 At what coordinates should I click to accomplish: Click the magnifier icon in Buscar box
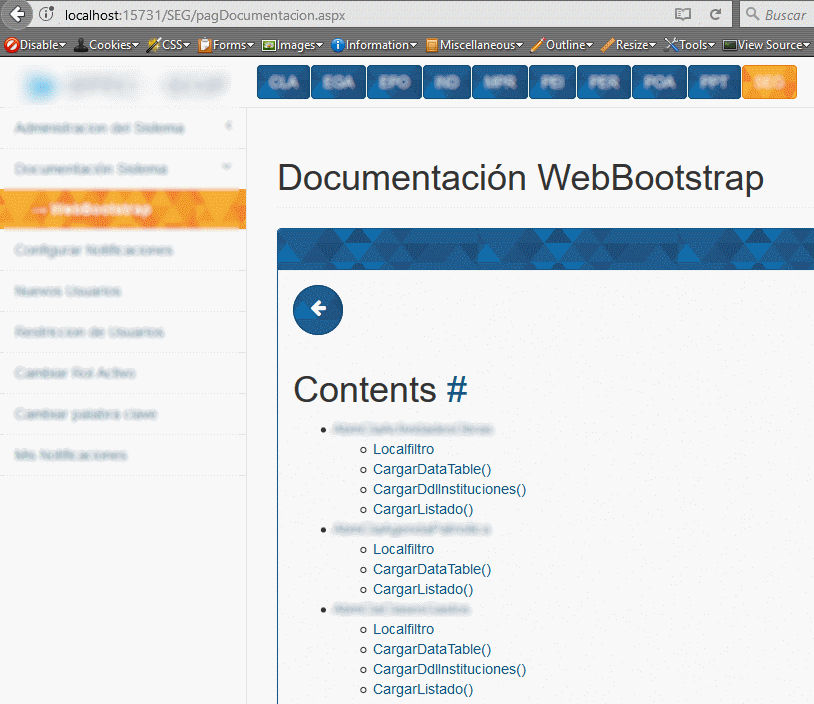point(753,15)
